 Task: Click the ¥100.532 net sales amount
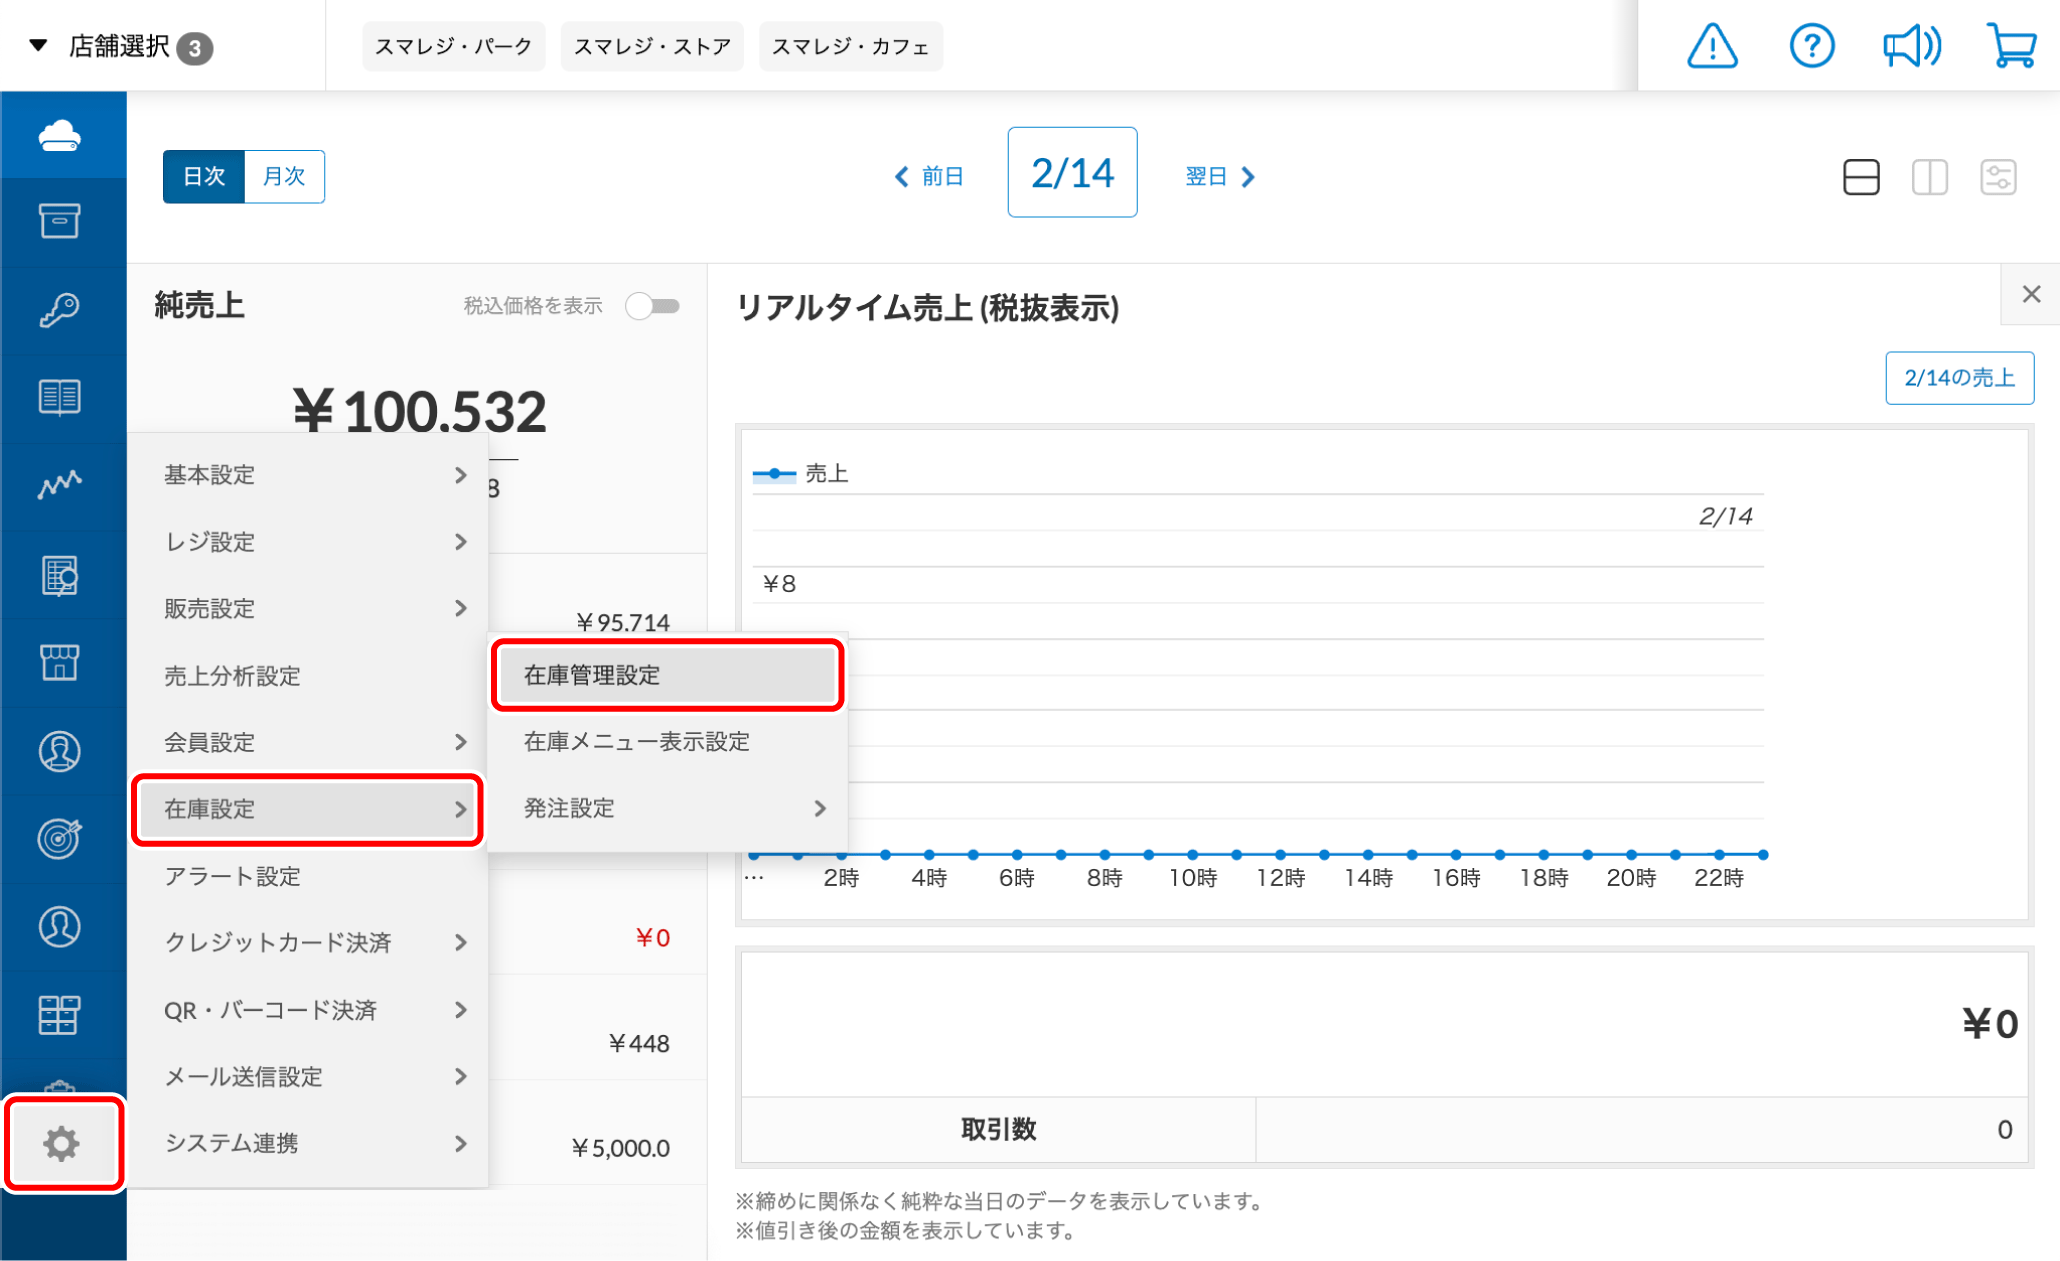[x=420, y=411]
